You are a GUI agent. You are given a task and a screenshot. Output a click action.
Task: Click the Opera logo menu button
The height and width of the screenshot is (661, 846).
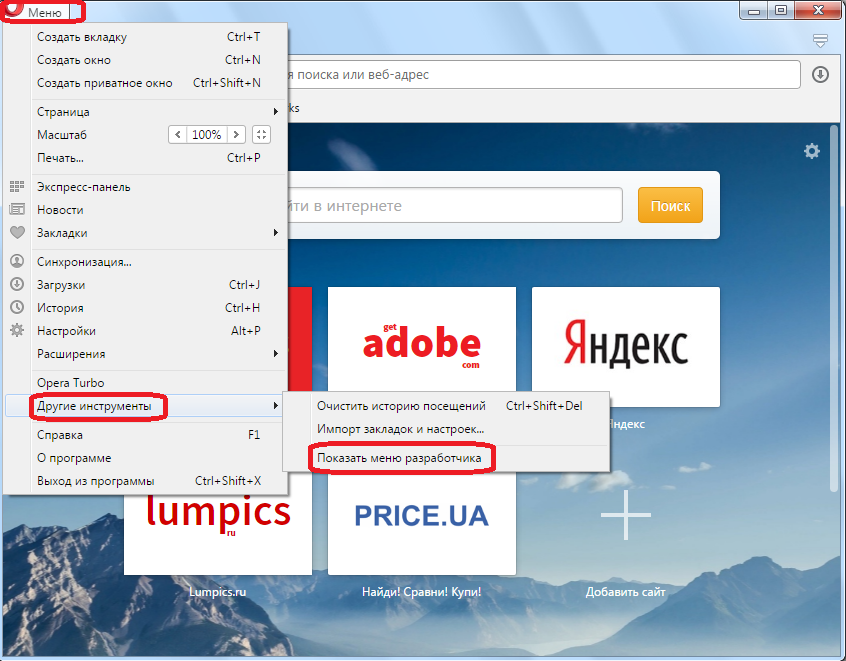click(40, 12)
